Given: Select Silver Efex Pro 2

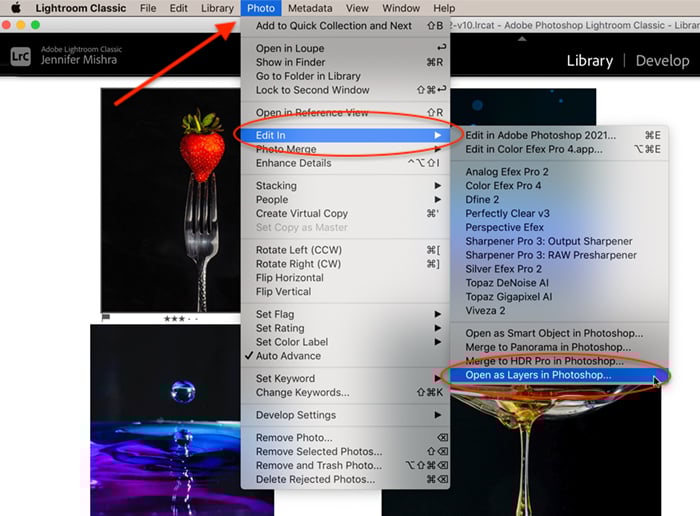Looking at the screenshot, I should tap(559, 269).
